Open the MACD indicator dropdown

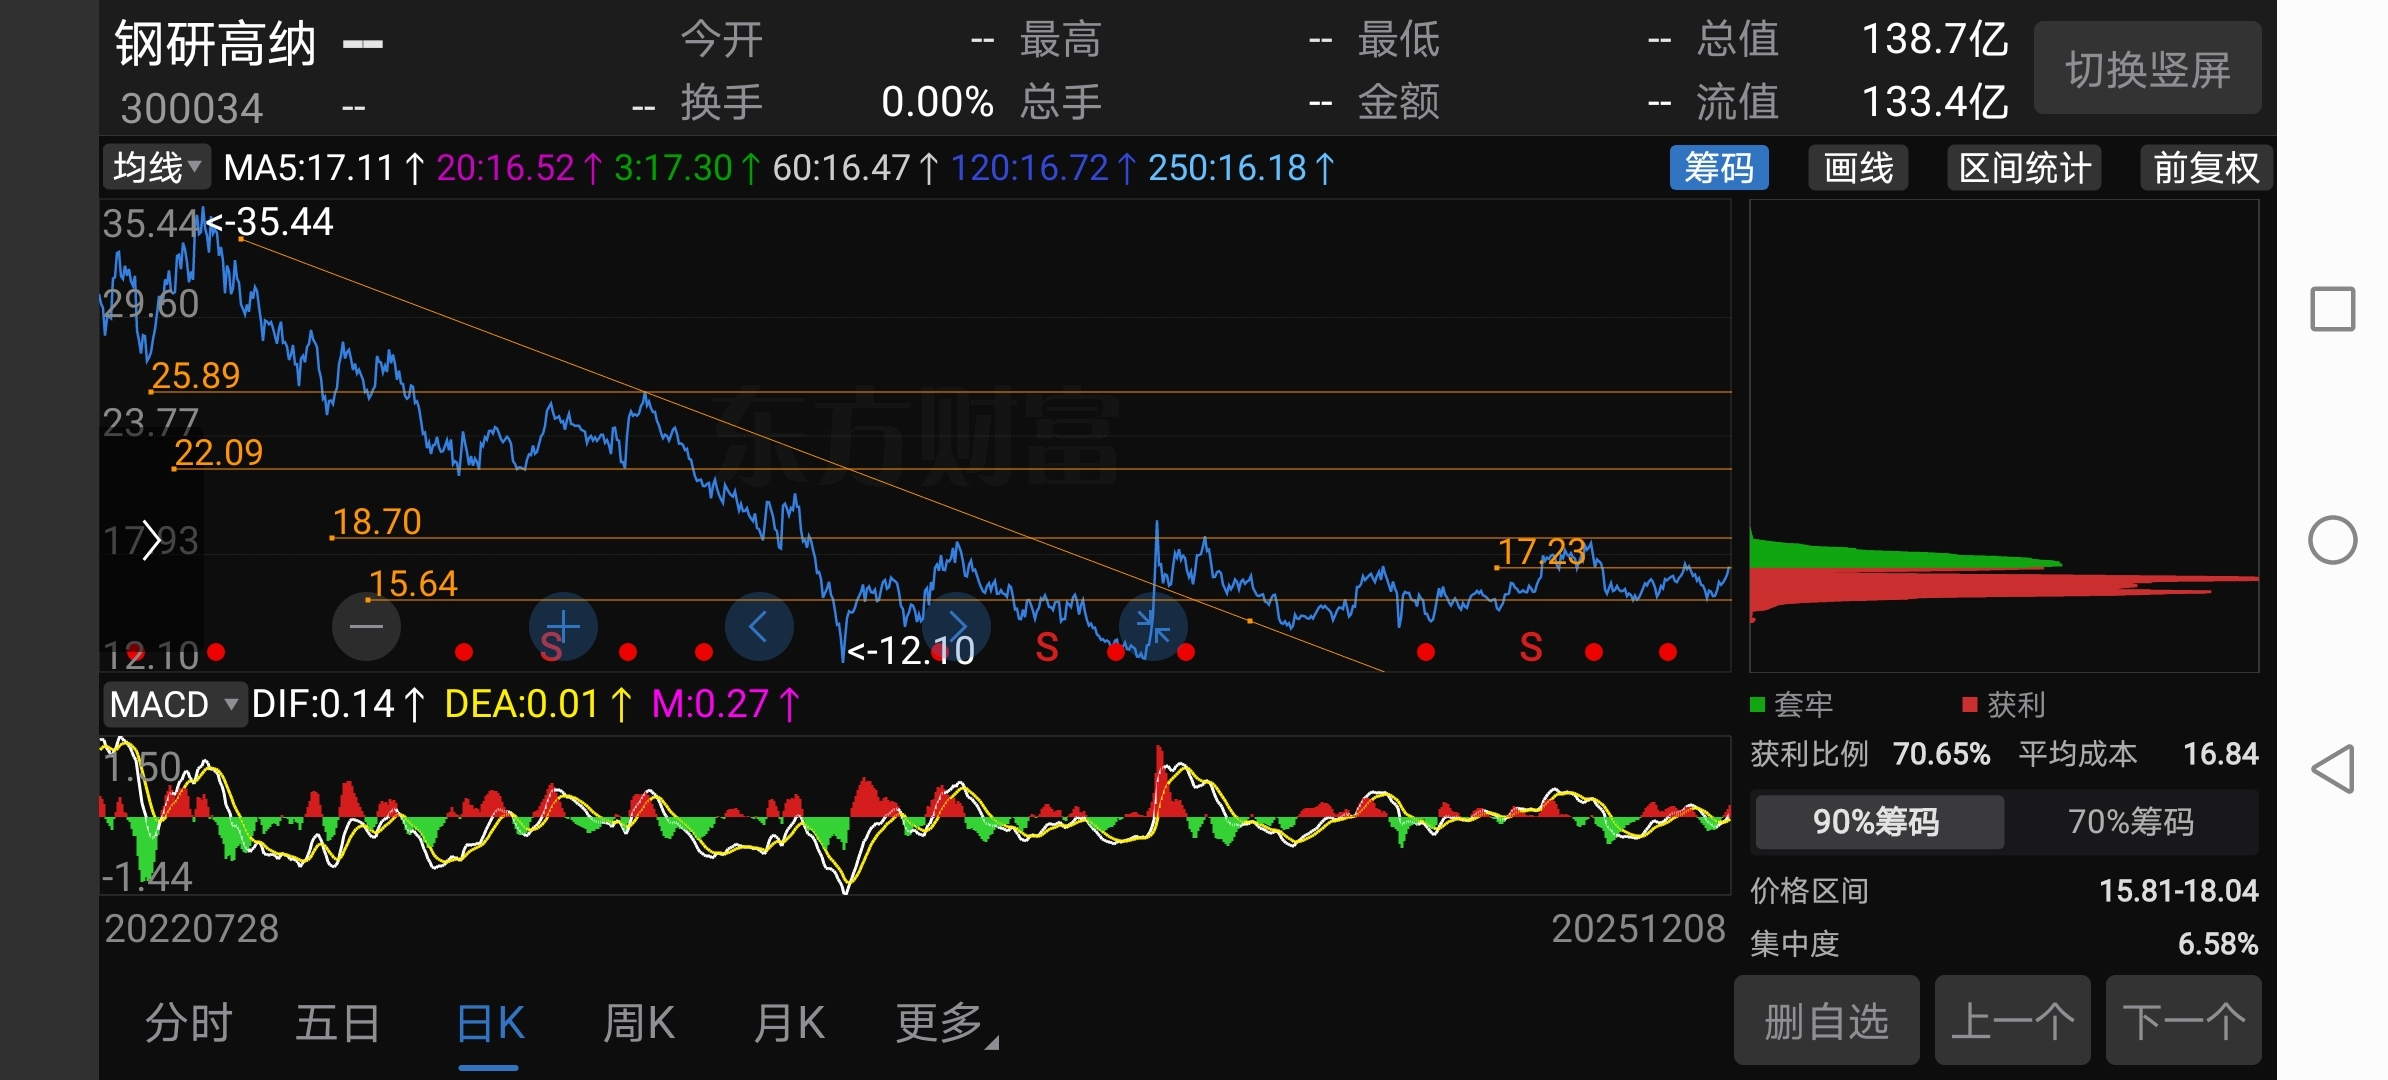coord(174,705)
